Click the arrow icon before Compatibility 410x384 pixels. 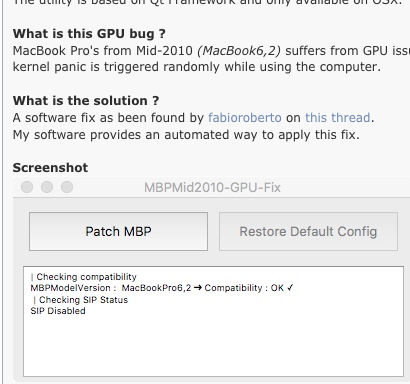(198, 288)
